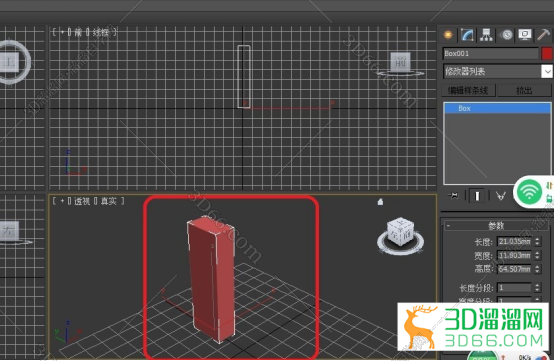Viewport: 554px width, 361px height.
Task: Click the home icon in perspective viewport
Action: (380, 202)
